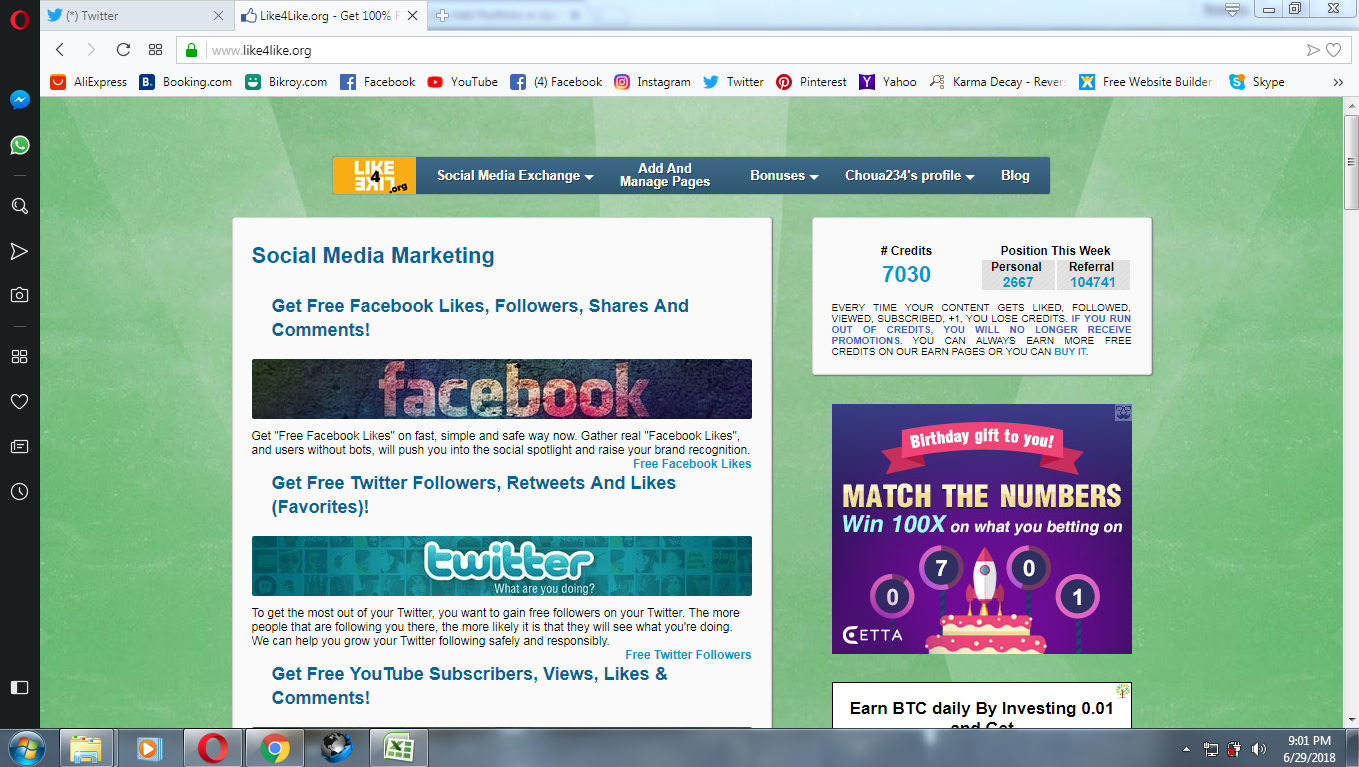Click the Like4Like.org site logo
The height and width of the screenshot is (767, 1359).
pyautogui.click(x=374, y=175)
